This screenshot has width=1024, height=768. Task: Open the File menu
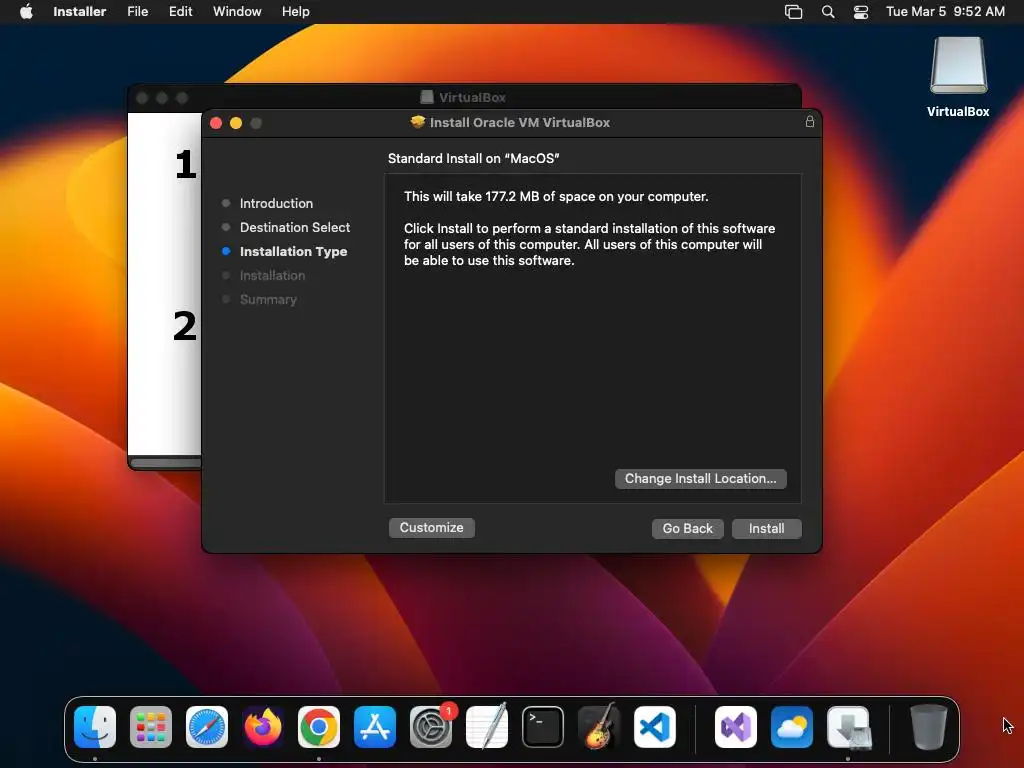[137, 11]
